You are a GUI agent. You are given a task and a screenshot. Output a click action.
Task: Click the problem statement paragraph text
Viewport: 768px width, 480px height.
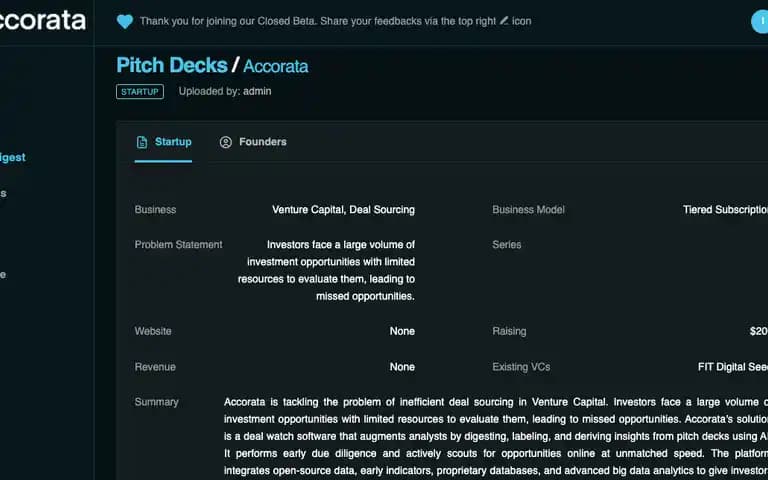pos(326,270)
